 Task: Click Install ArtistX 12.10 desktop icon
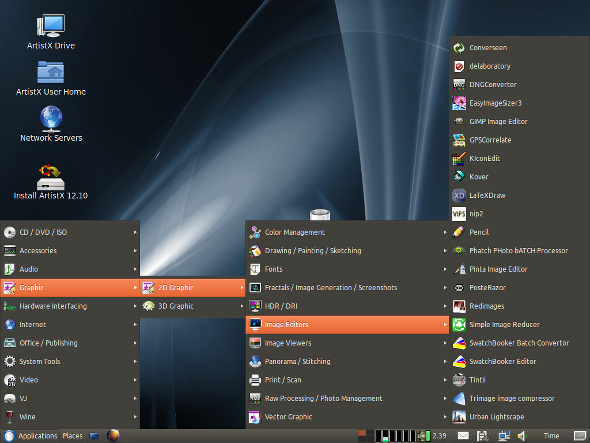[x=50, y=177]
